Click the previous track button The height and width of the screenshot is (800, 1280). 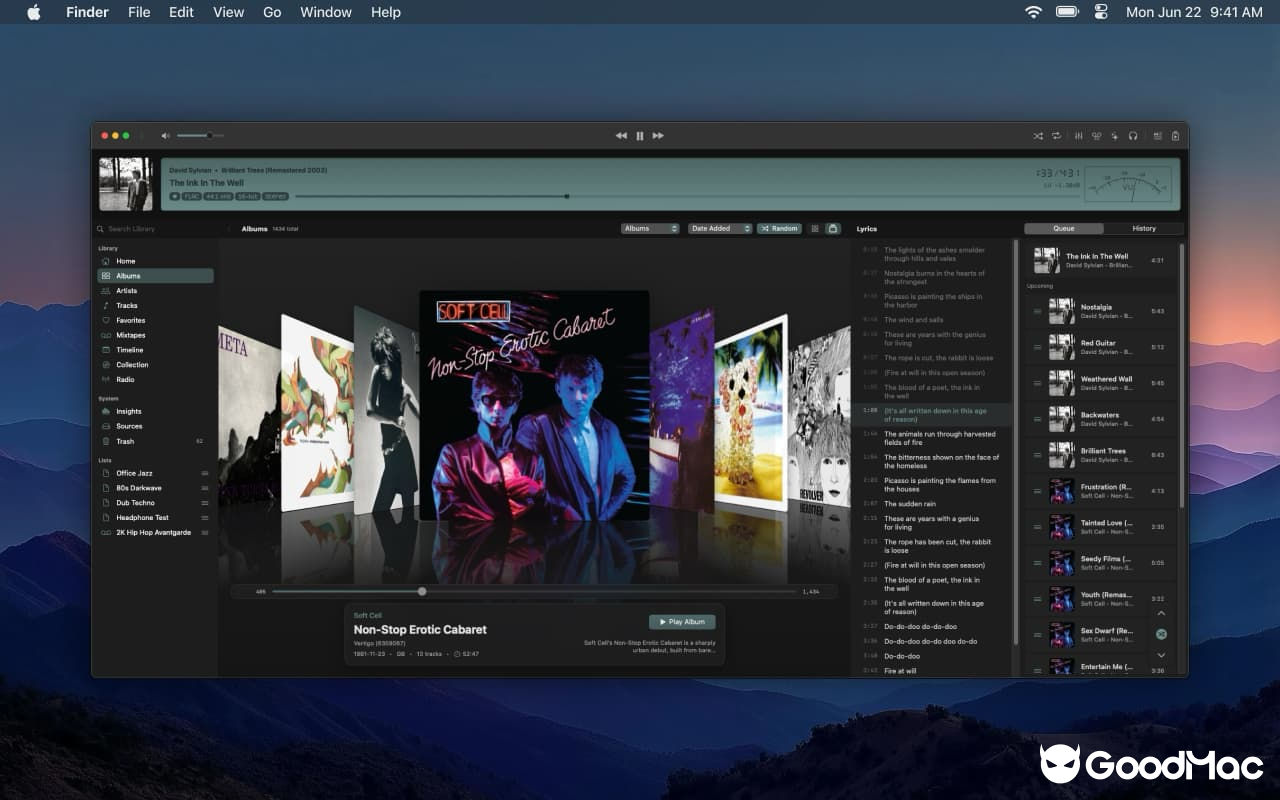point(621,135)
